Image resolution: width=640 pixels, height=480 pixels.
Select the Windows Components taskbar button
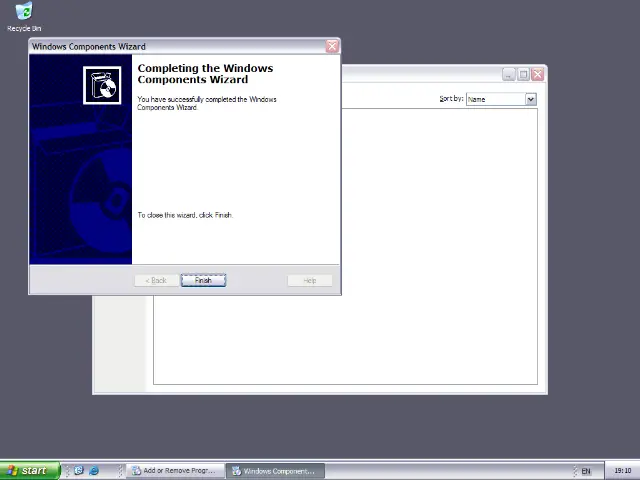(276, 471)
